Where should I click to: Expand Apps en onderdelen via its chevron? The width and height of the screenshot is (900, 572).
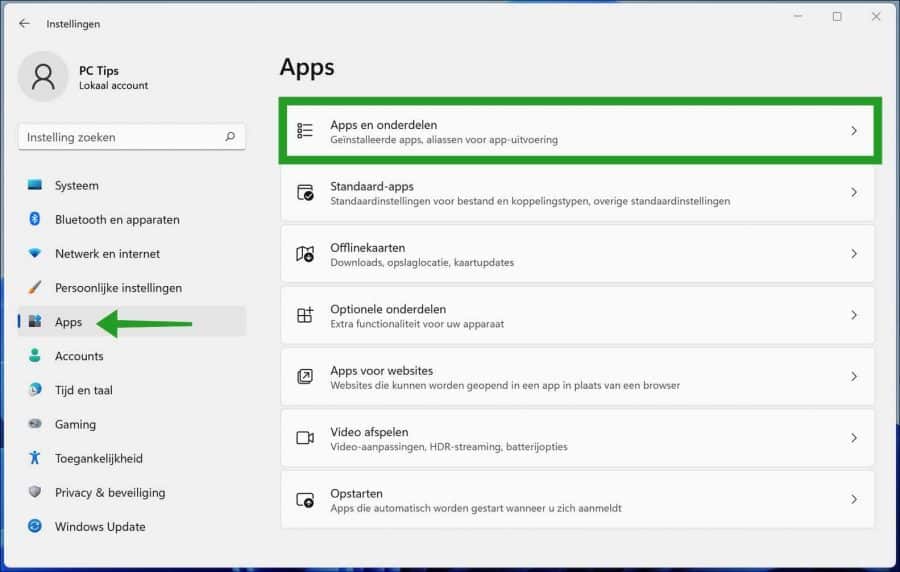(x=854, y=131)
